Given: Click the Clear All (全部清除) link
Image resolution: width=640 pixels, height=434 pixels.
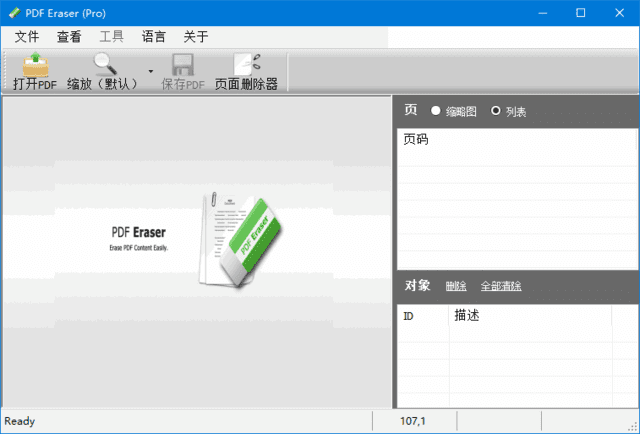Looking at the screenshot, I should 501,287.
